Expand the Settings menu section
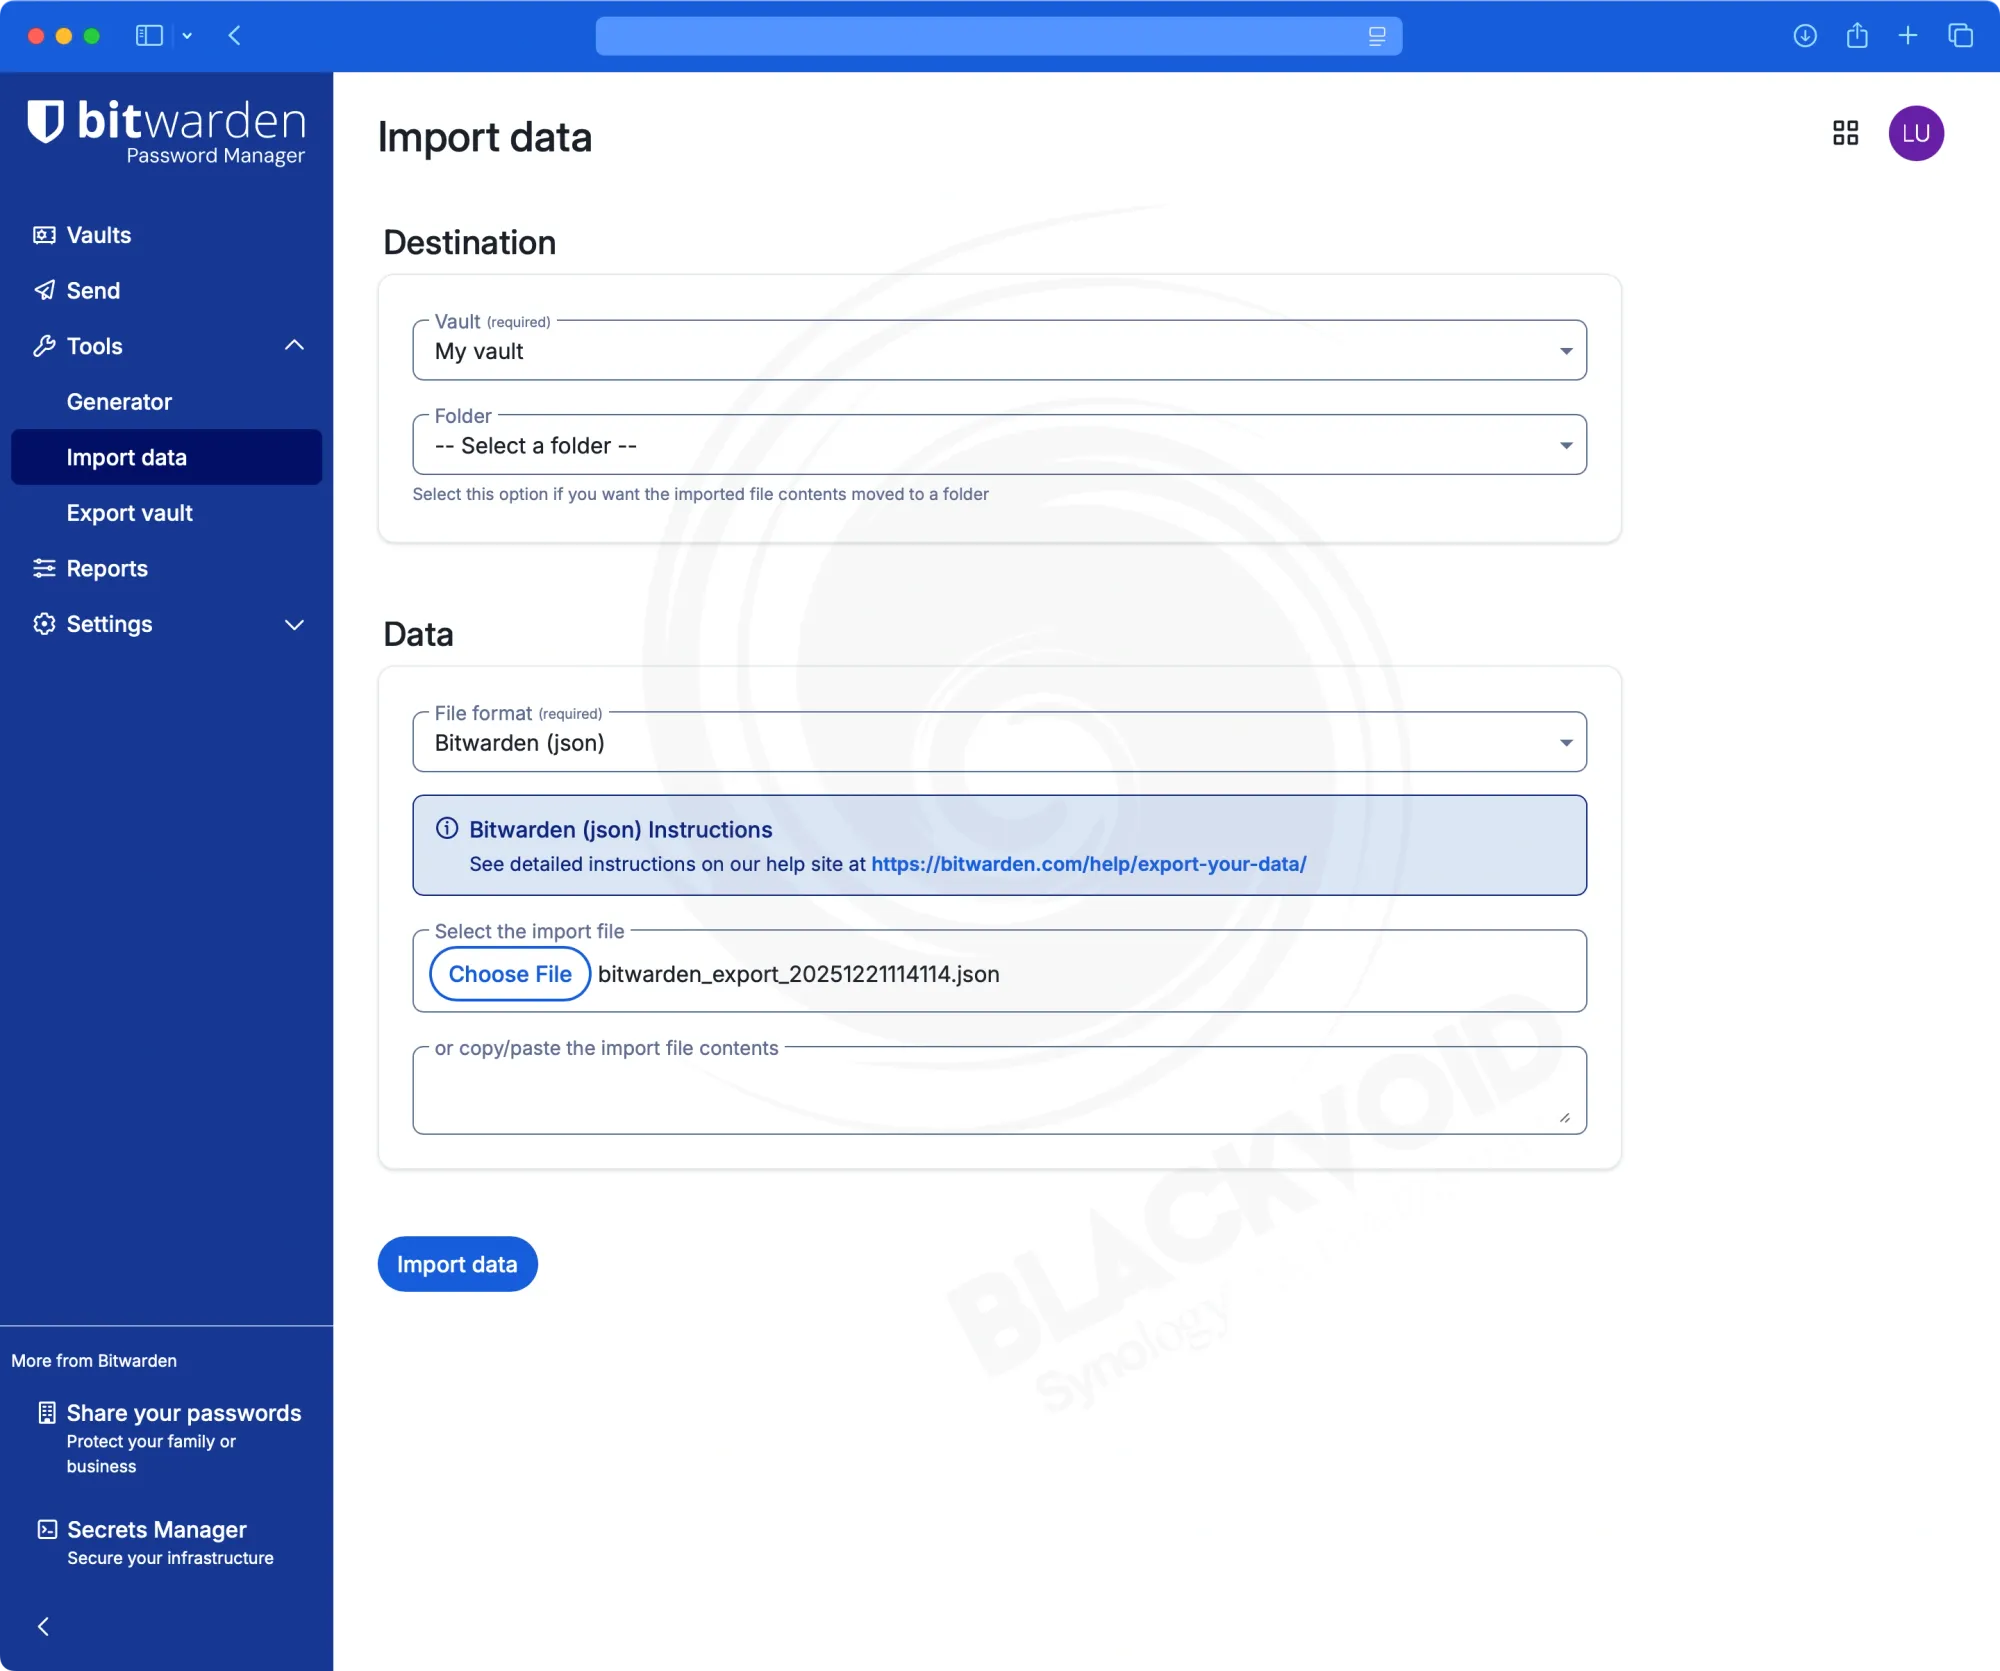 coord(294,624)
